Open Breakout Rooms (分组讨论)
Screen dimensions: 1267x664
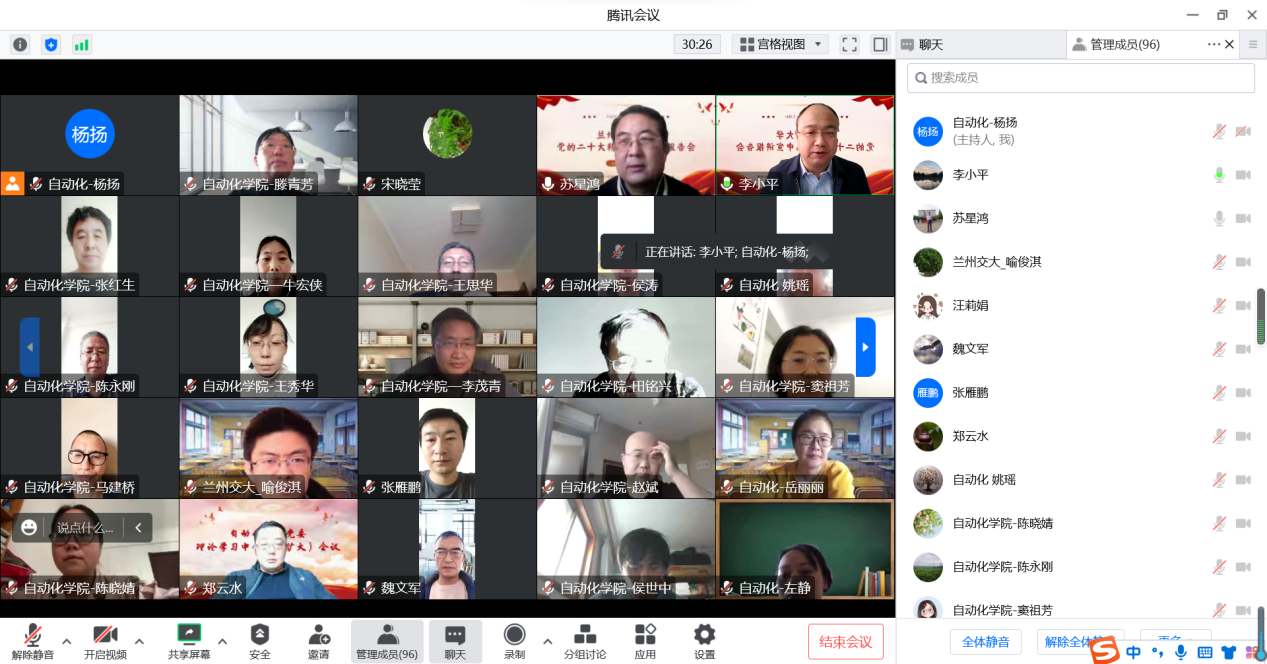coord(585,635)
